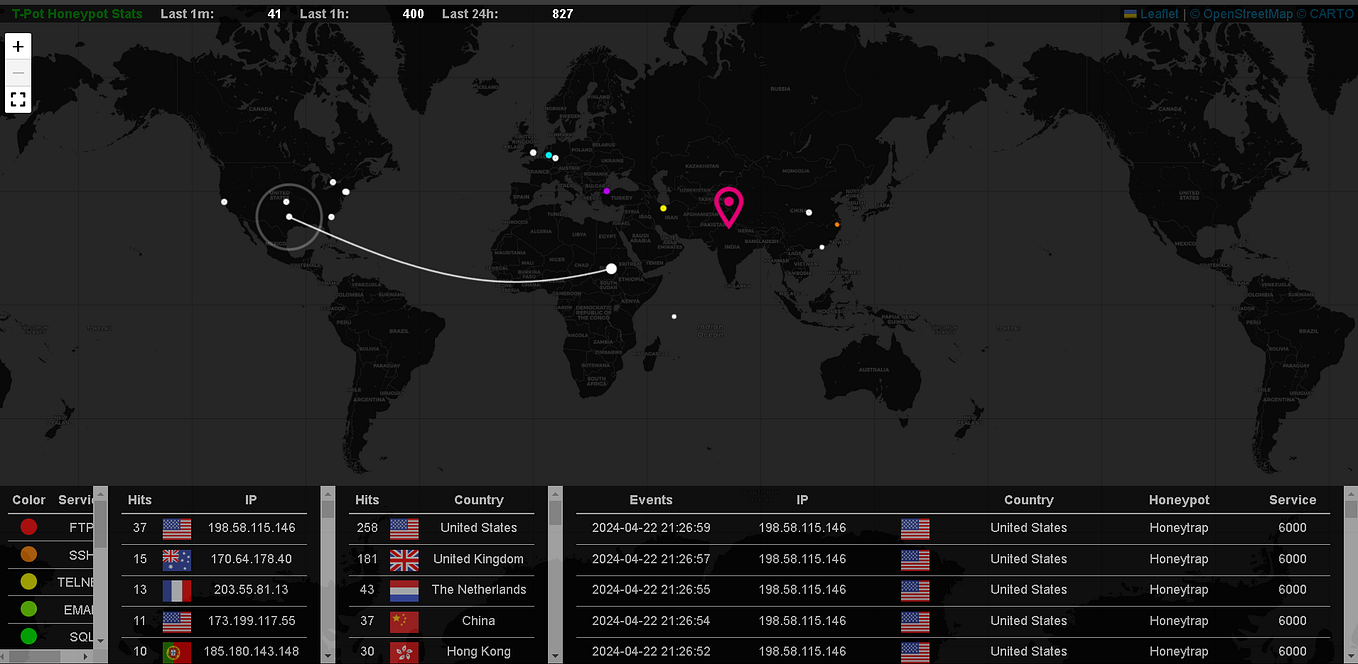Click Honeytrap in the 21:26:52 event row
This screenshot has width=1358, height=664.
(1179, 652)
